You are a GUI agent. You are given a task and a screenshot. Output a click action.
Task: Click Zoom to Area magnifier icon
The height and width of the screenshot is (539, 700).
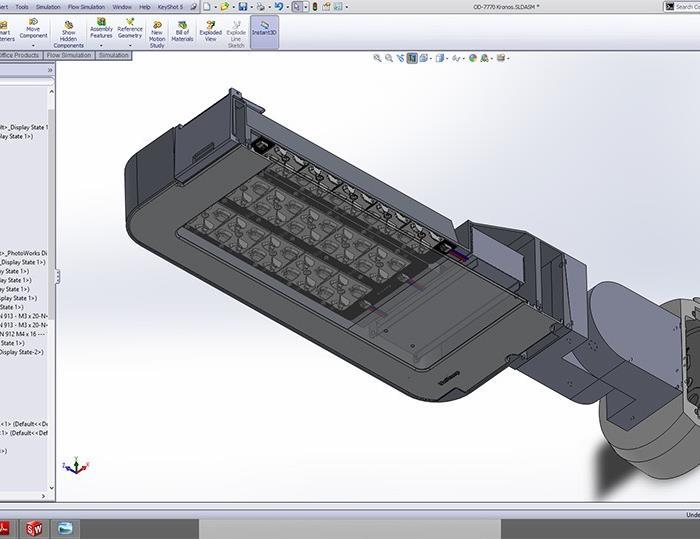(x=389, y=58)
